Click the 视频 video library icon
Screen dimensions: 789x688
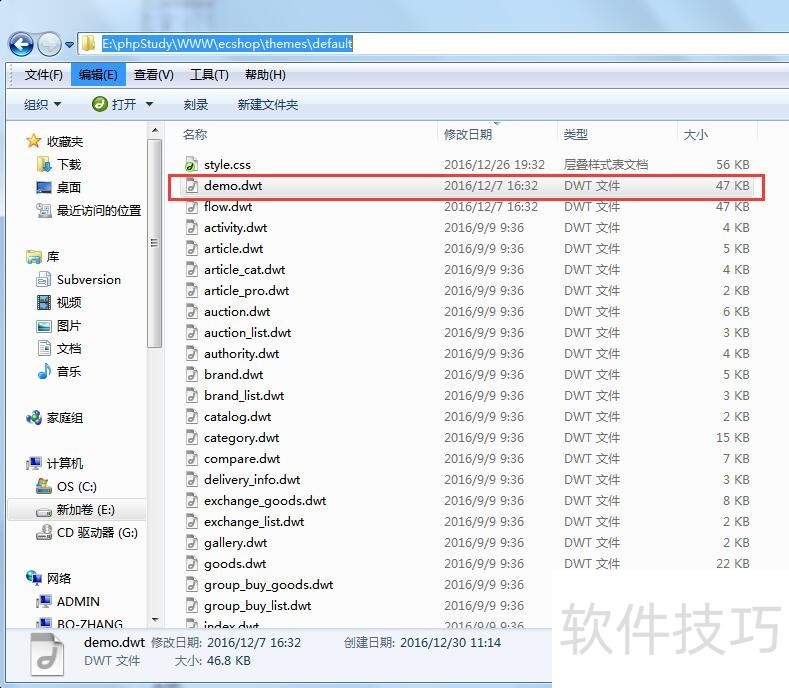tap(44, 303)
